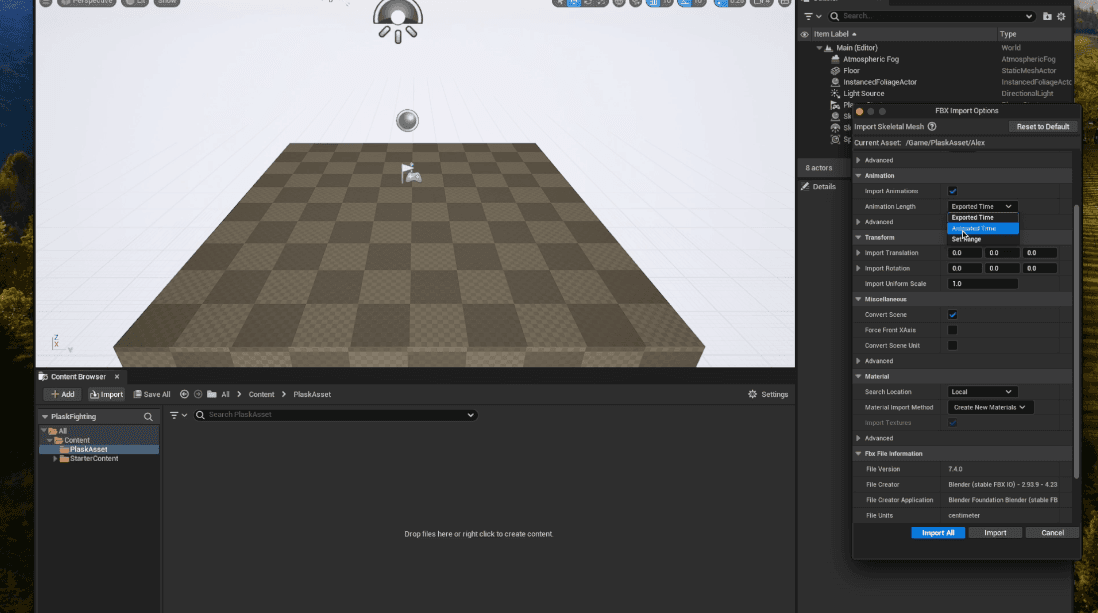Click the Content Browser history back arrow
The height and width of the screenshot is (613, 1098).
(184, 394)
